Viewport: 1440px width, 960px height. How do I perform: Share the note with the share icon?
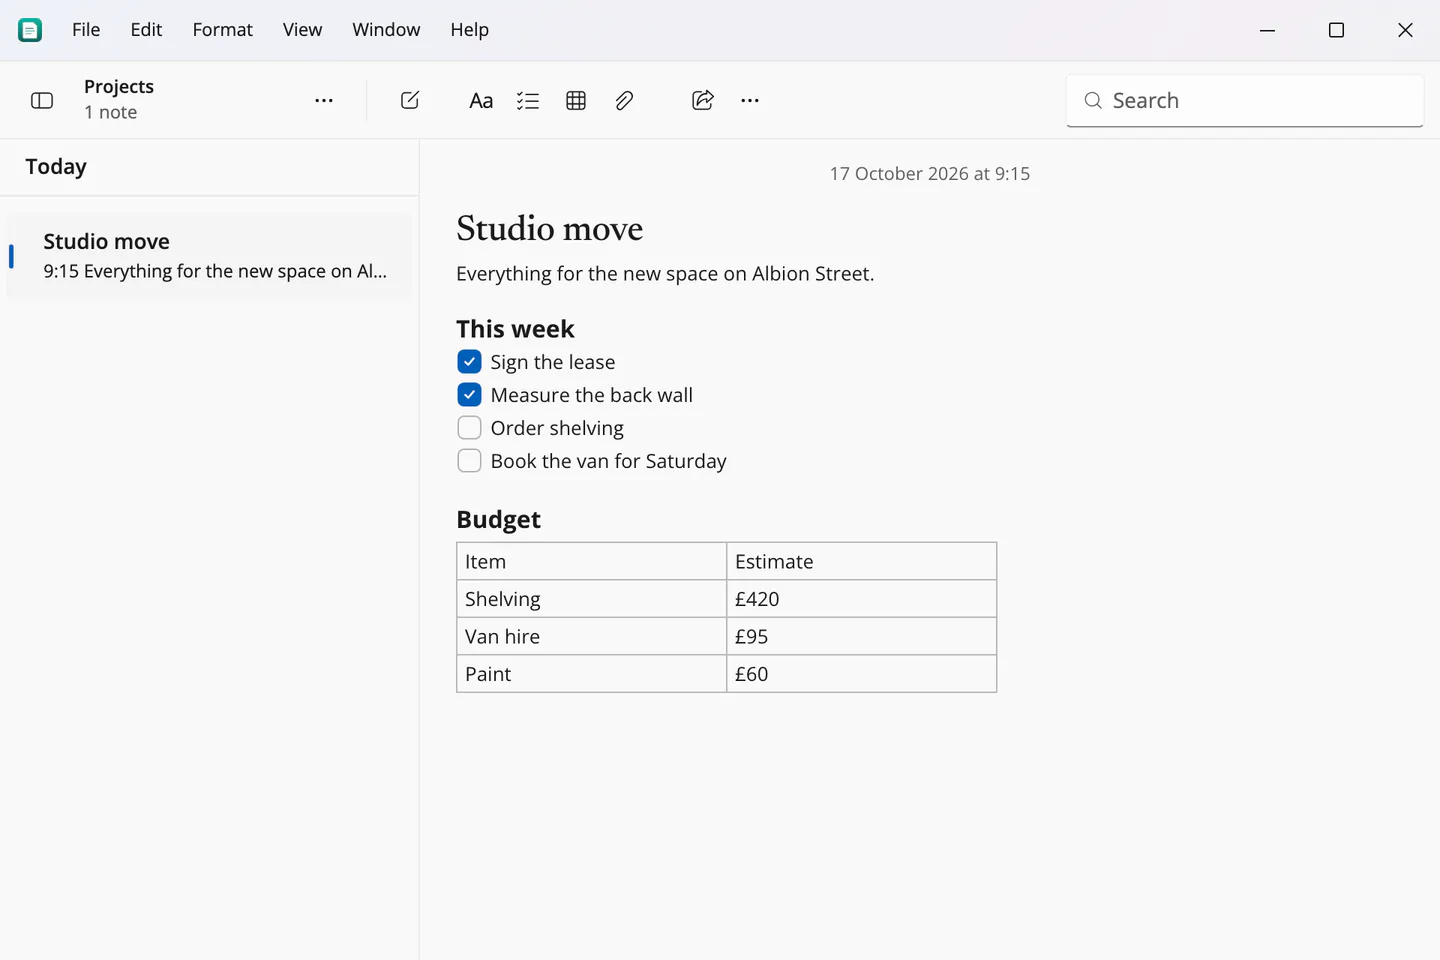[703, 100]
